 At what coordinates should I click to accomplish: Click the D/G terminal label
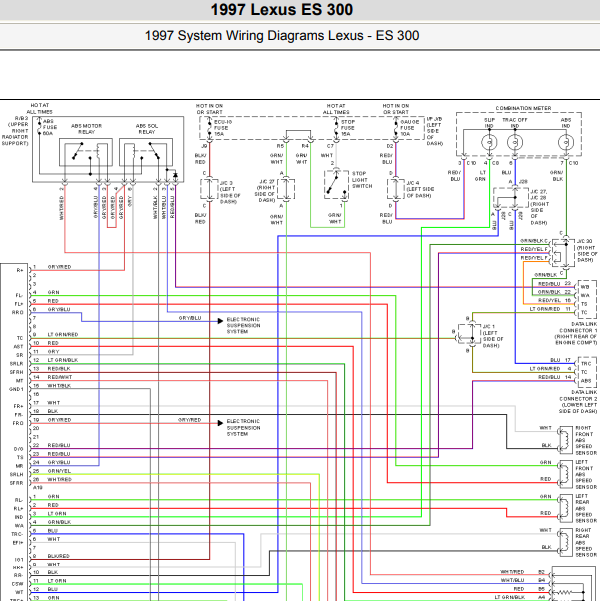click(x=18, y=449)
